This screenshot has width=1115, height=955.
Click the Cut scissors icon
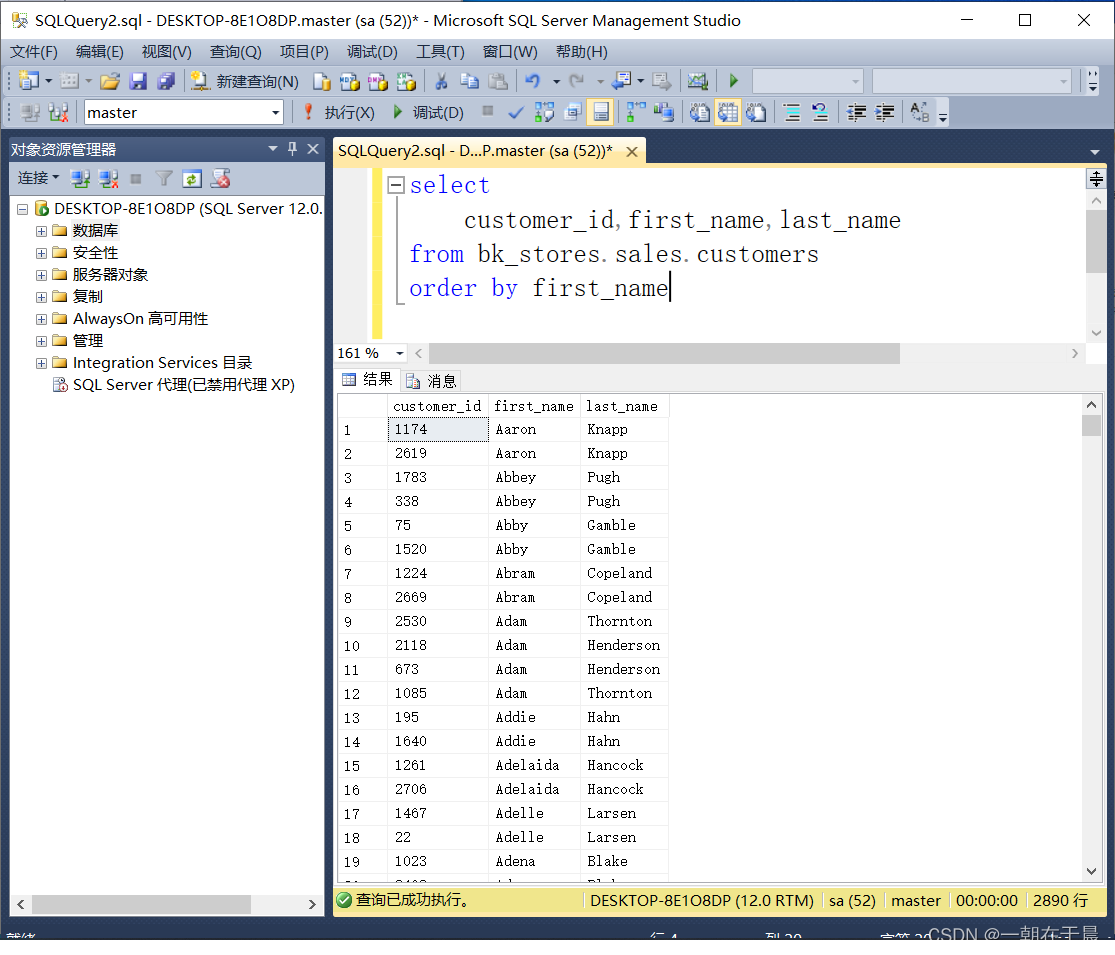tap(442, 82)
